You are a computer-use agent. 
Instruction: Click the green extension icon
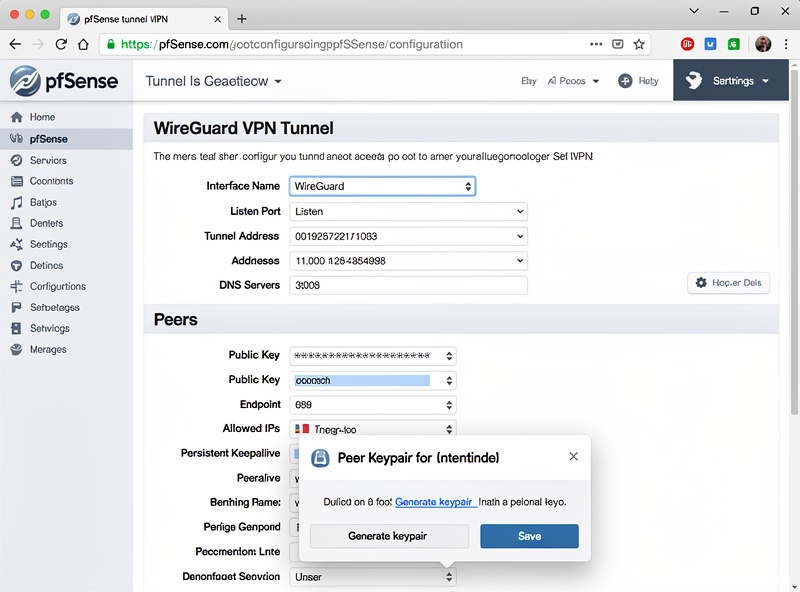(734, 44)
